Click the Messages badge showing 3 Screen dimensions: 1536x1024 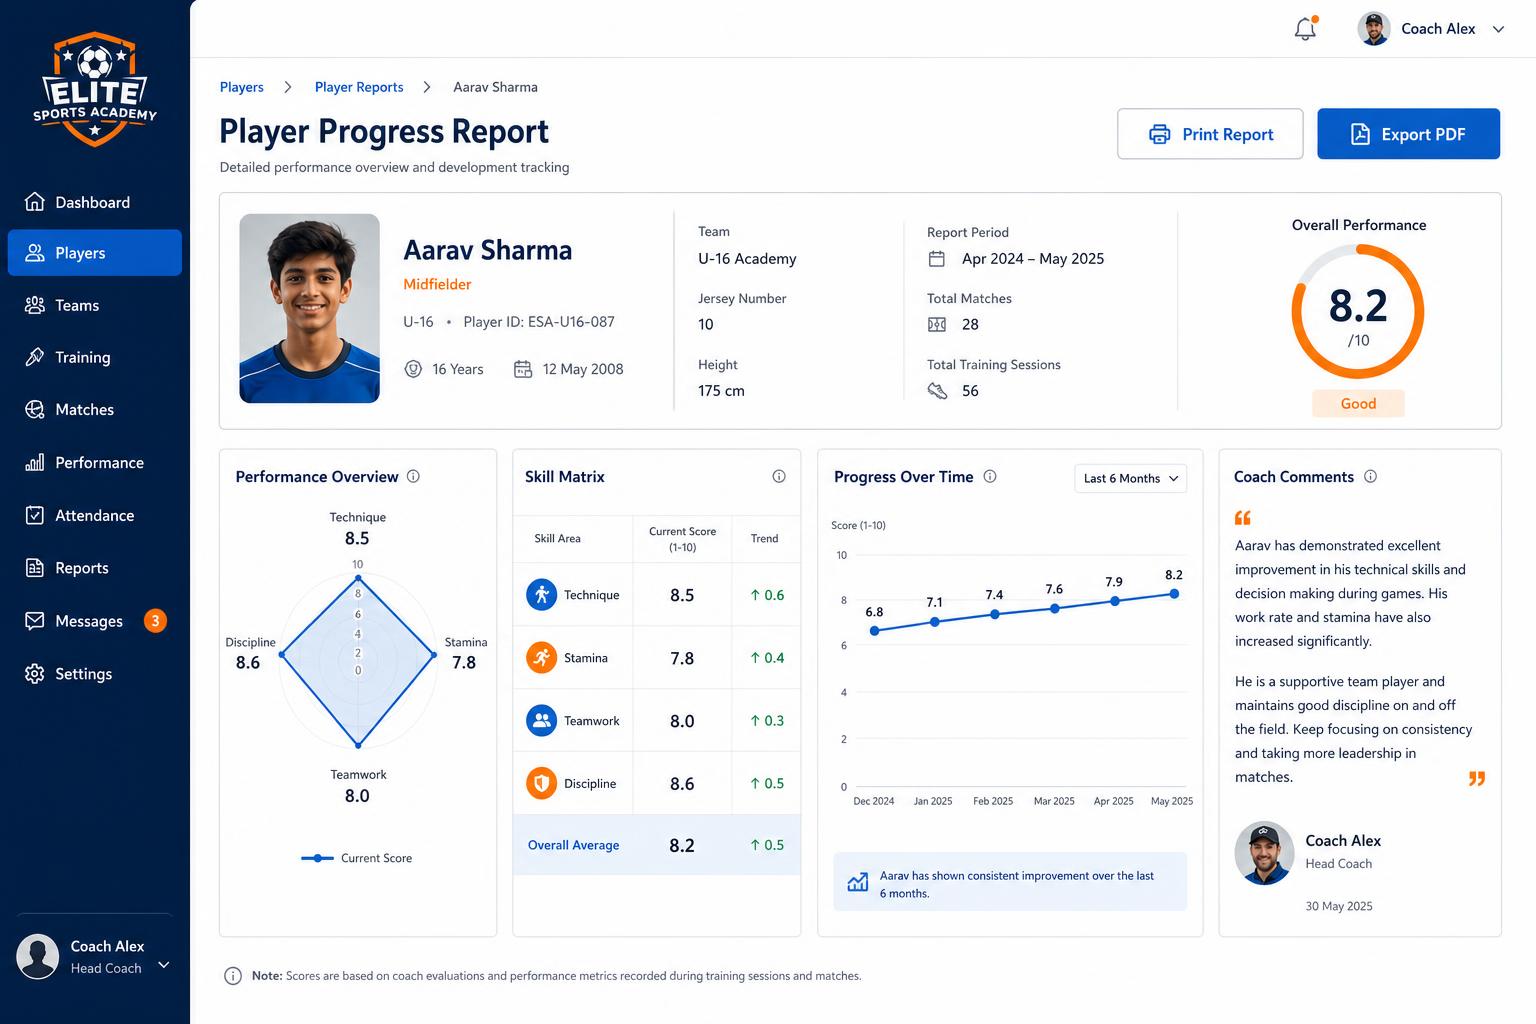(x=155, y=621)
